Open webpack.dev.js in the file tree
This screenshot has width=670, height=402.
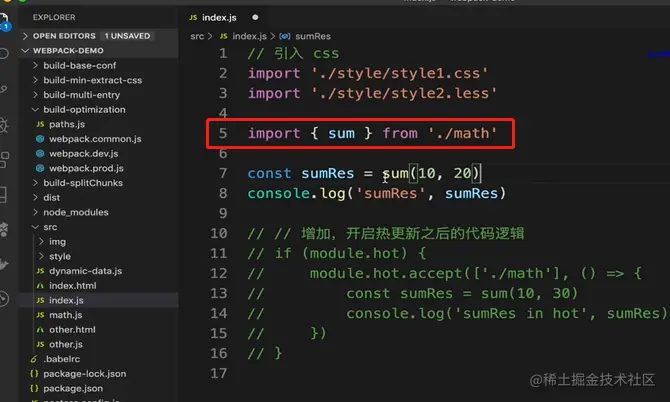pyautogui.click(x=84, y=153)
